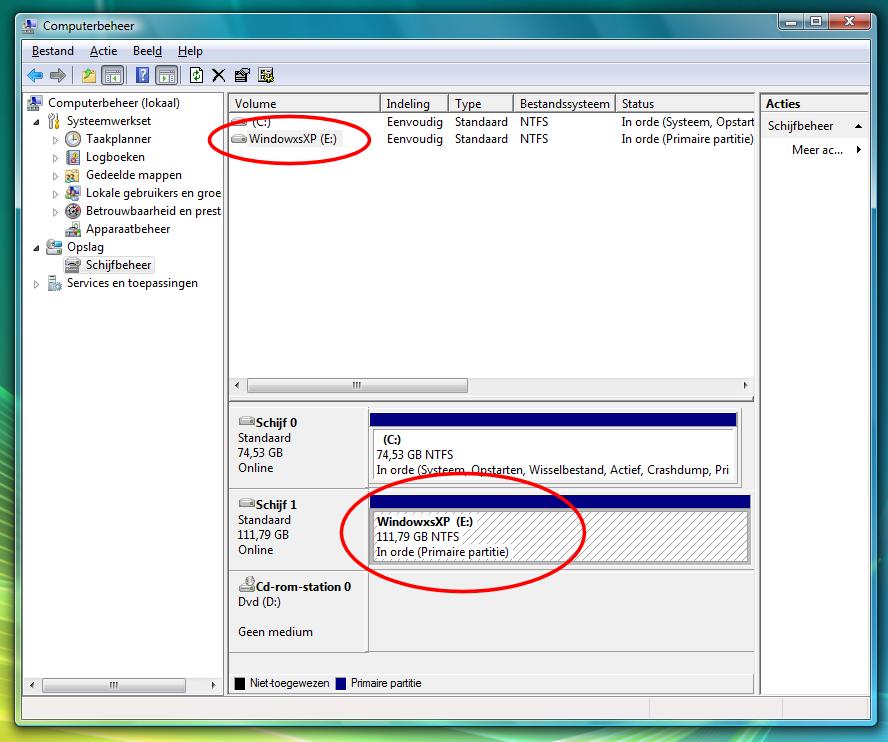Click the blue Back arrow in toolbar

point(35,75)
